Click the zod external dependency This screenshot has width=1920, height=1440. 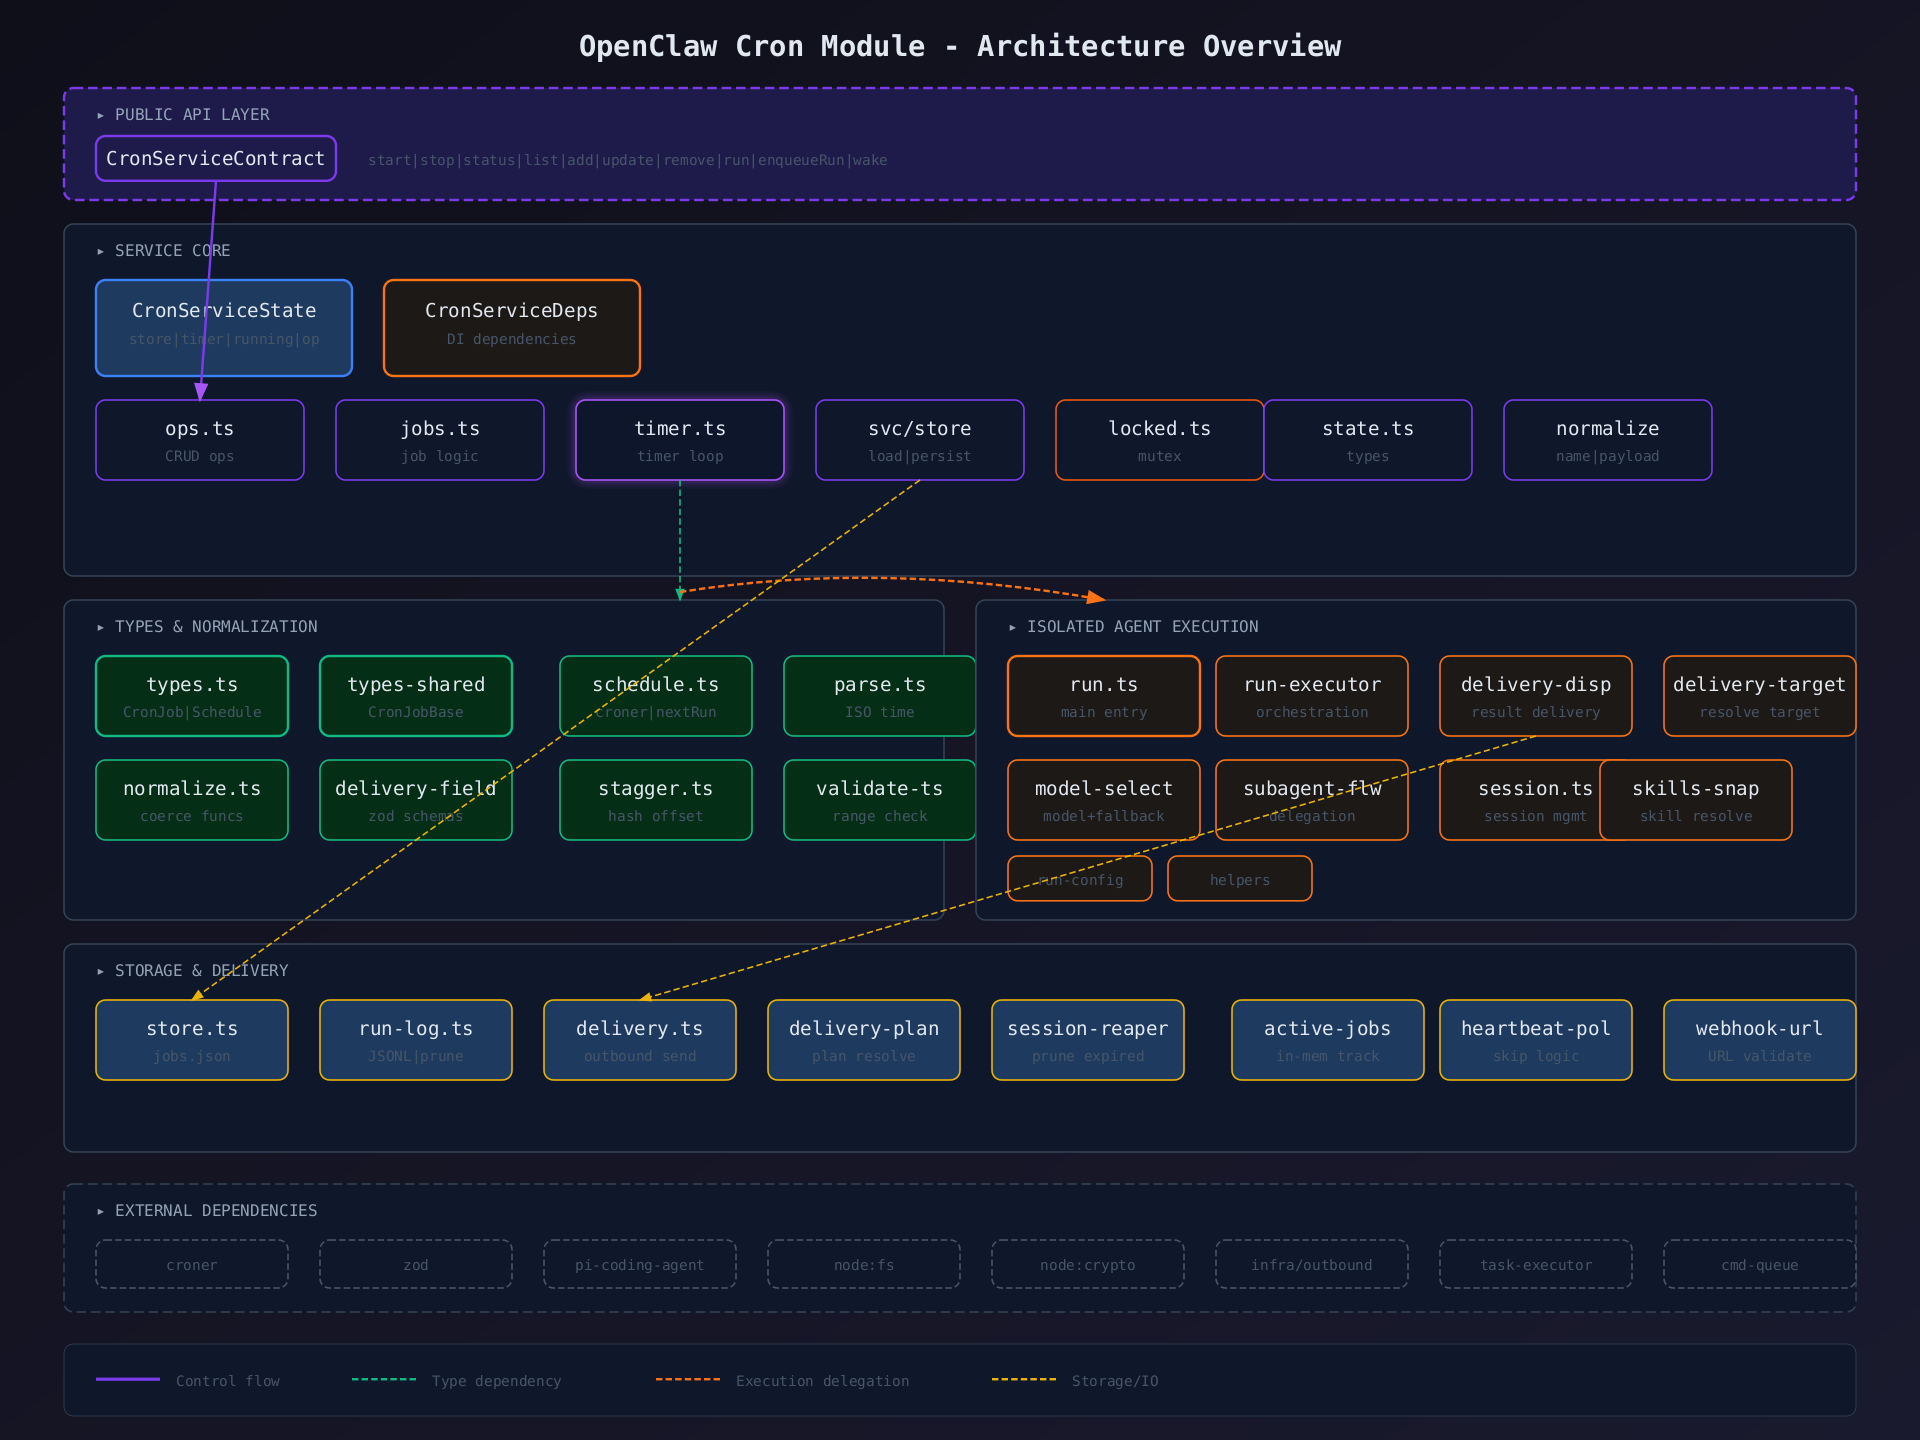pos(416,1264)
